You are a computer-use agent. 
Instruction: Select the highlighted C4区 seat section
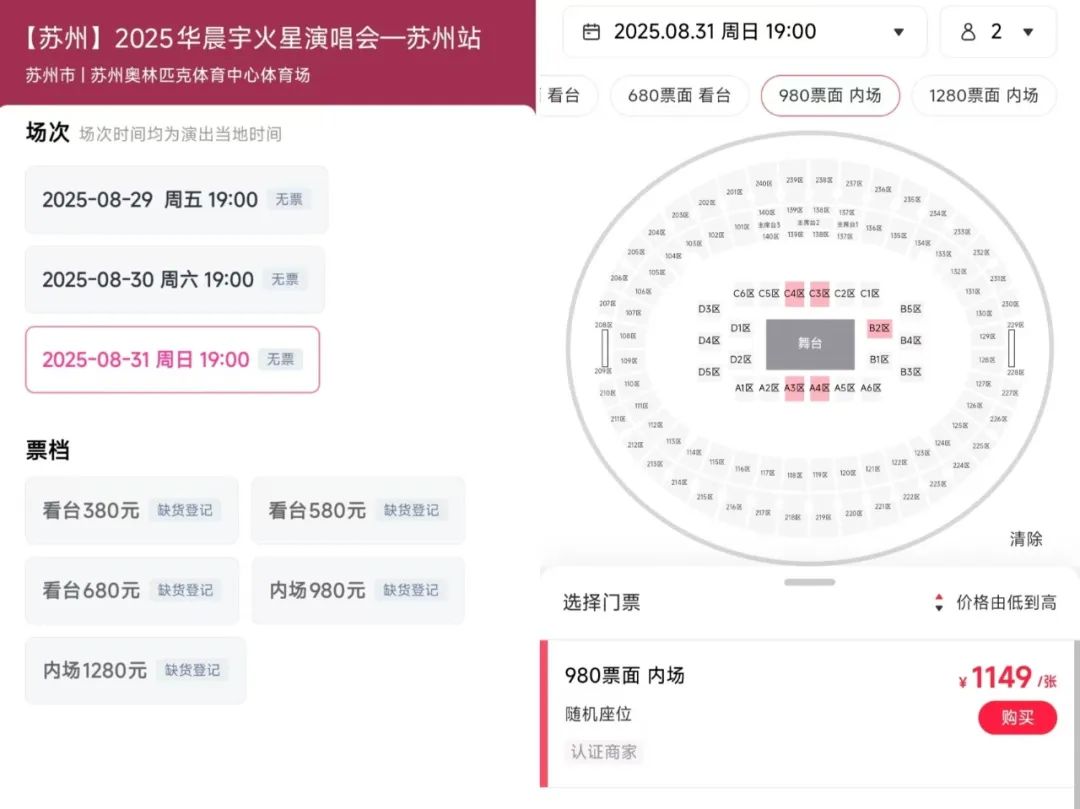(794, 293)
